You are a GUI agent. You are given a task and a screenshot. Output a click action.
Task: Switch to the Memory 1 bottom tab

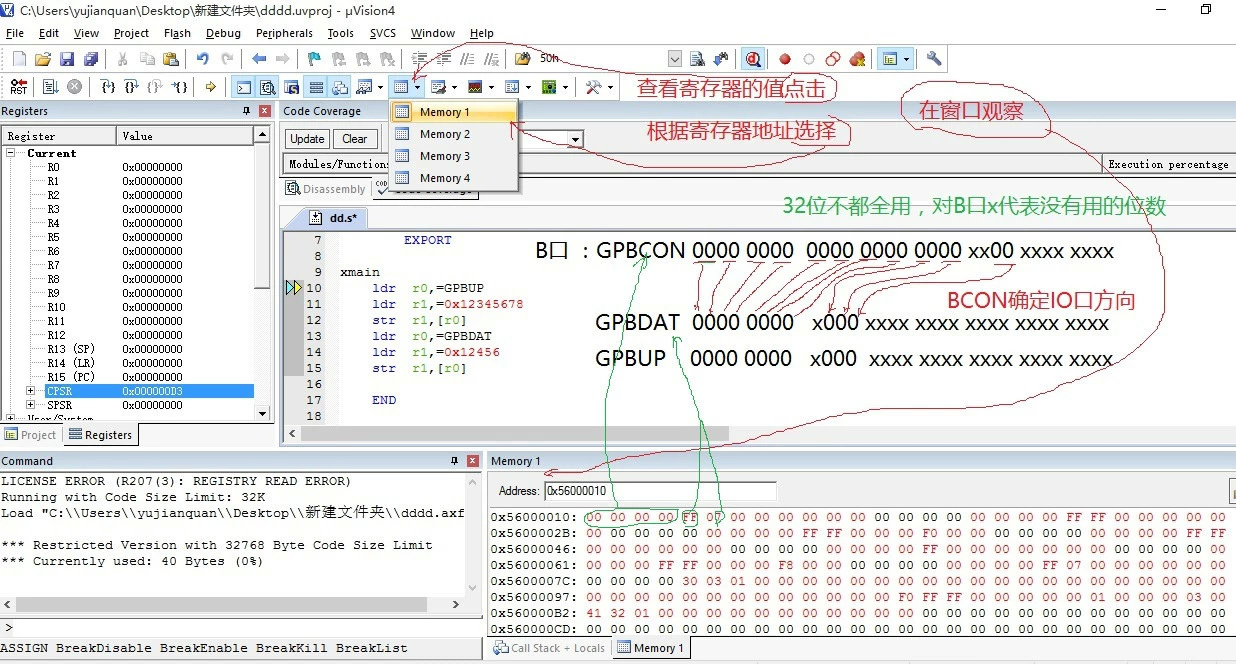pos(650,648)
